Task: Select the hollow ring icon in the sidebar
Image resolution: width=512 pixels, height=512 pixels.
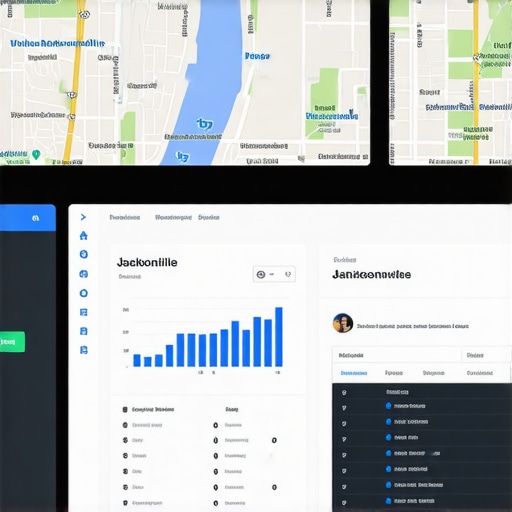Action: pyautogui.click(x=84, y=293)
